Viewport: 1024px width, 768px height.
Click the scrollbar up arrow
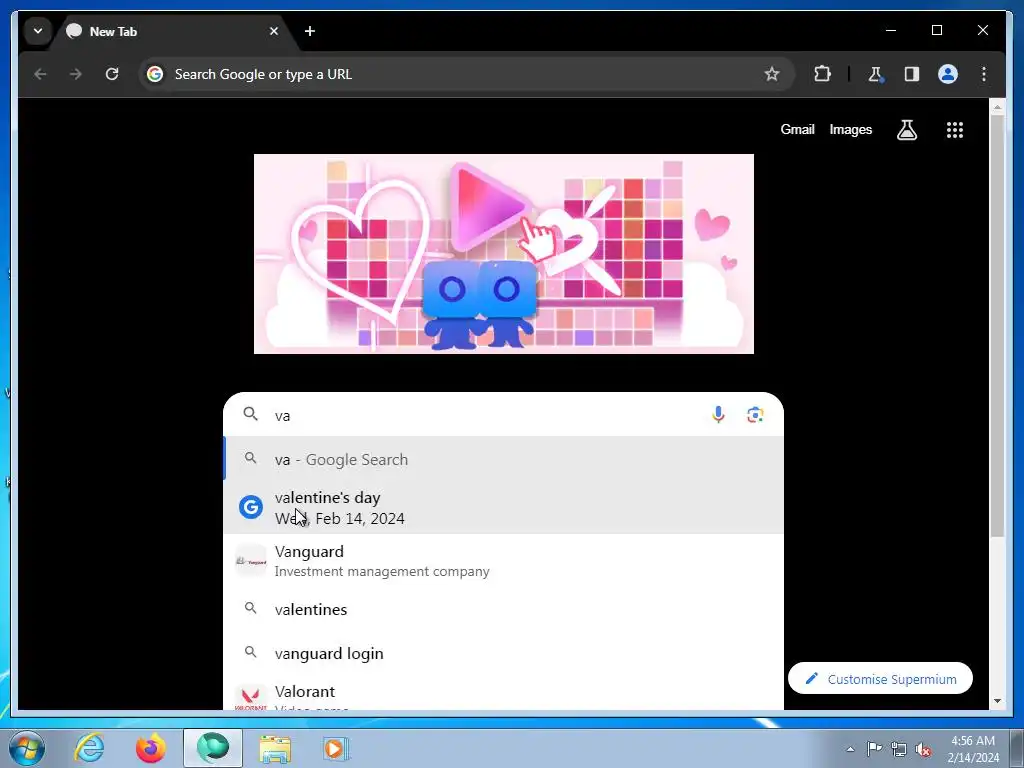pos(997,106)
